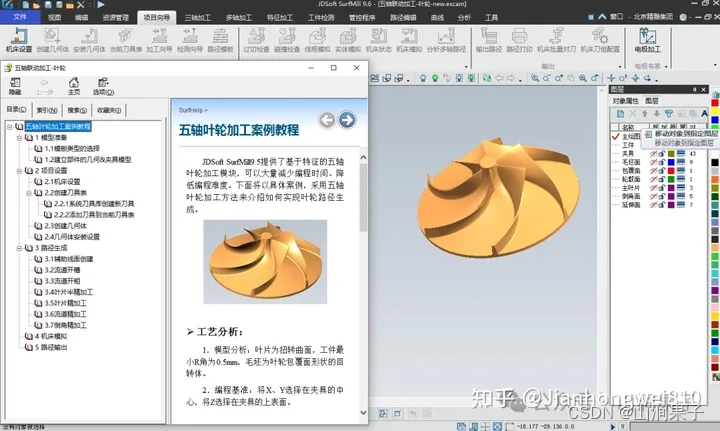
Task: Open 4 机床模拟 topic
Action: click(x=51, y=336)
